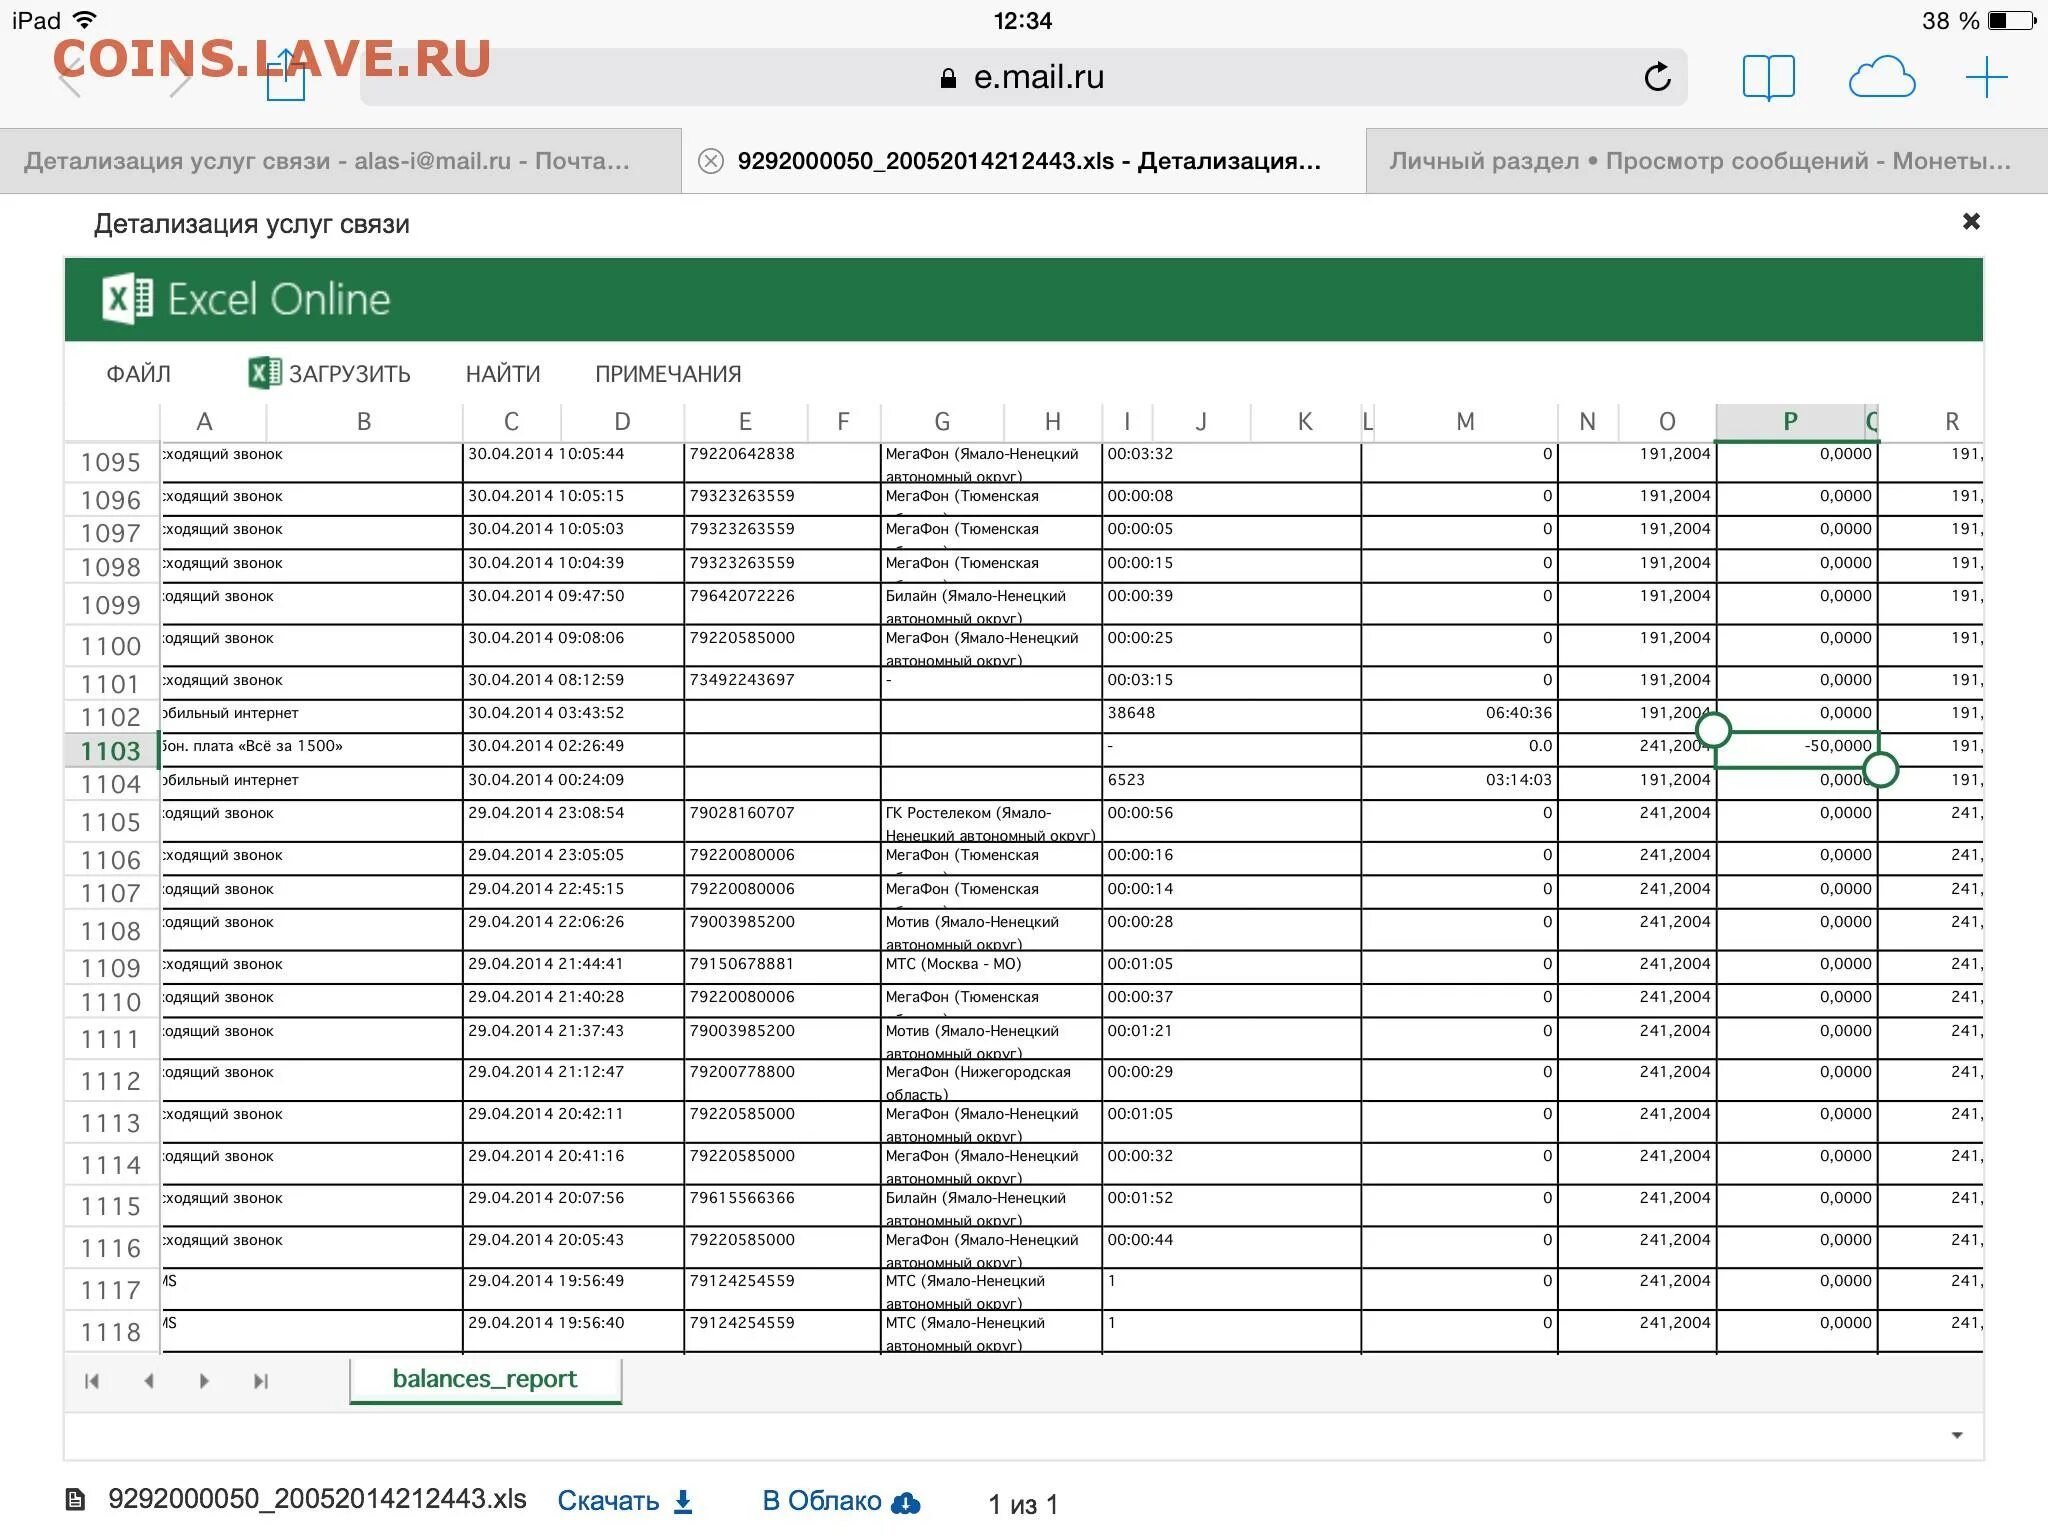Click previous sheet arrow
The width and height of the screenshot is (2048, 1536).
point(149,1381)
